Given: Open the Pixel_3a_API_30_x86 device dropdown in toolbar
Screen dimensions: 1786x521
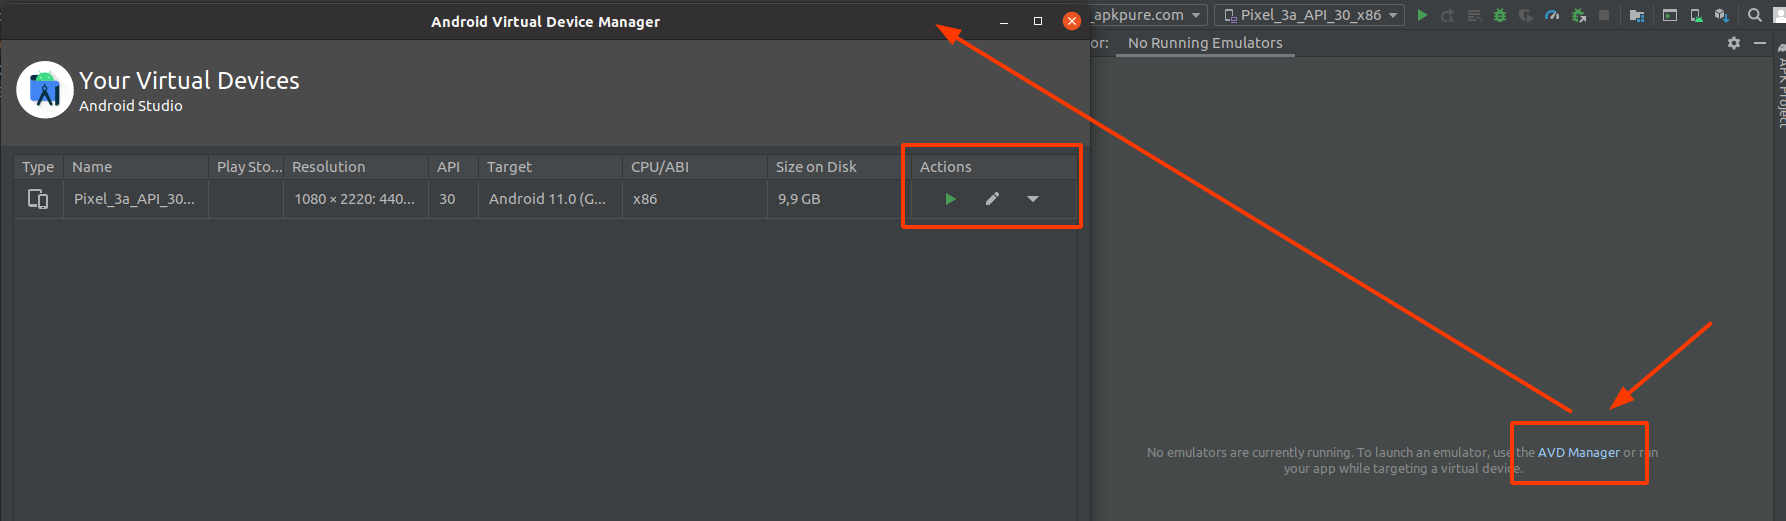Looking at the screenshot, I should pos(1310,15).
